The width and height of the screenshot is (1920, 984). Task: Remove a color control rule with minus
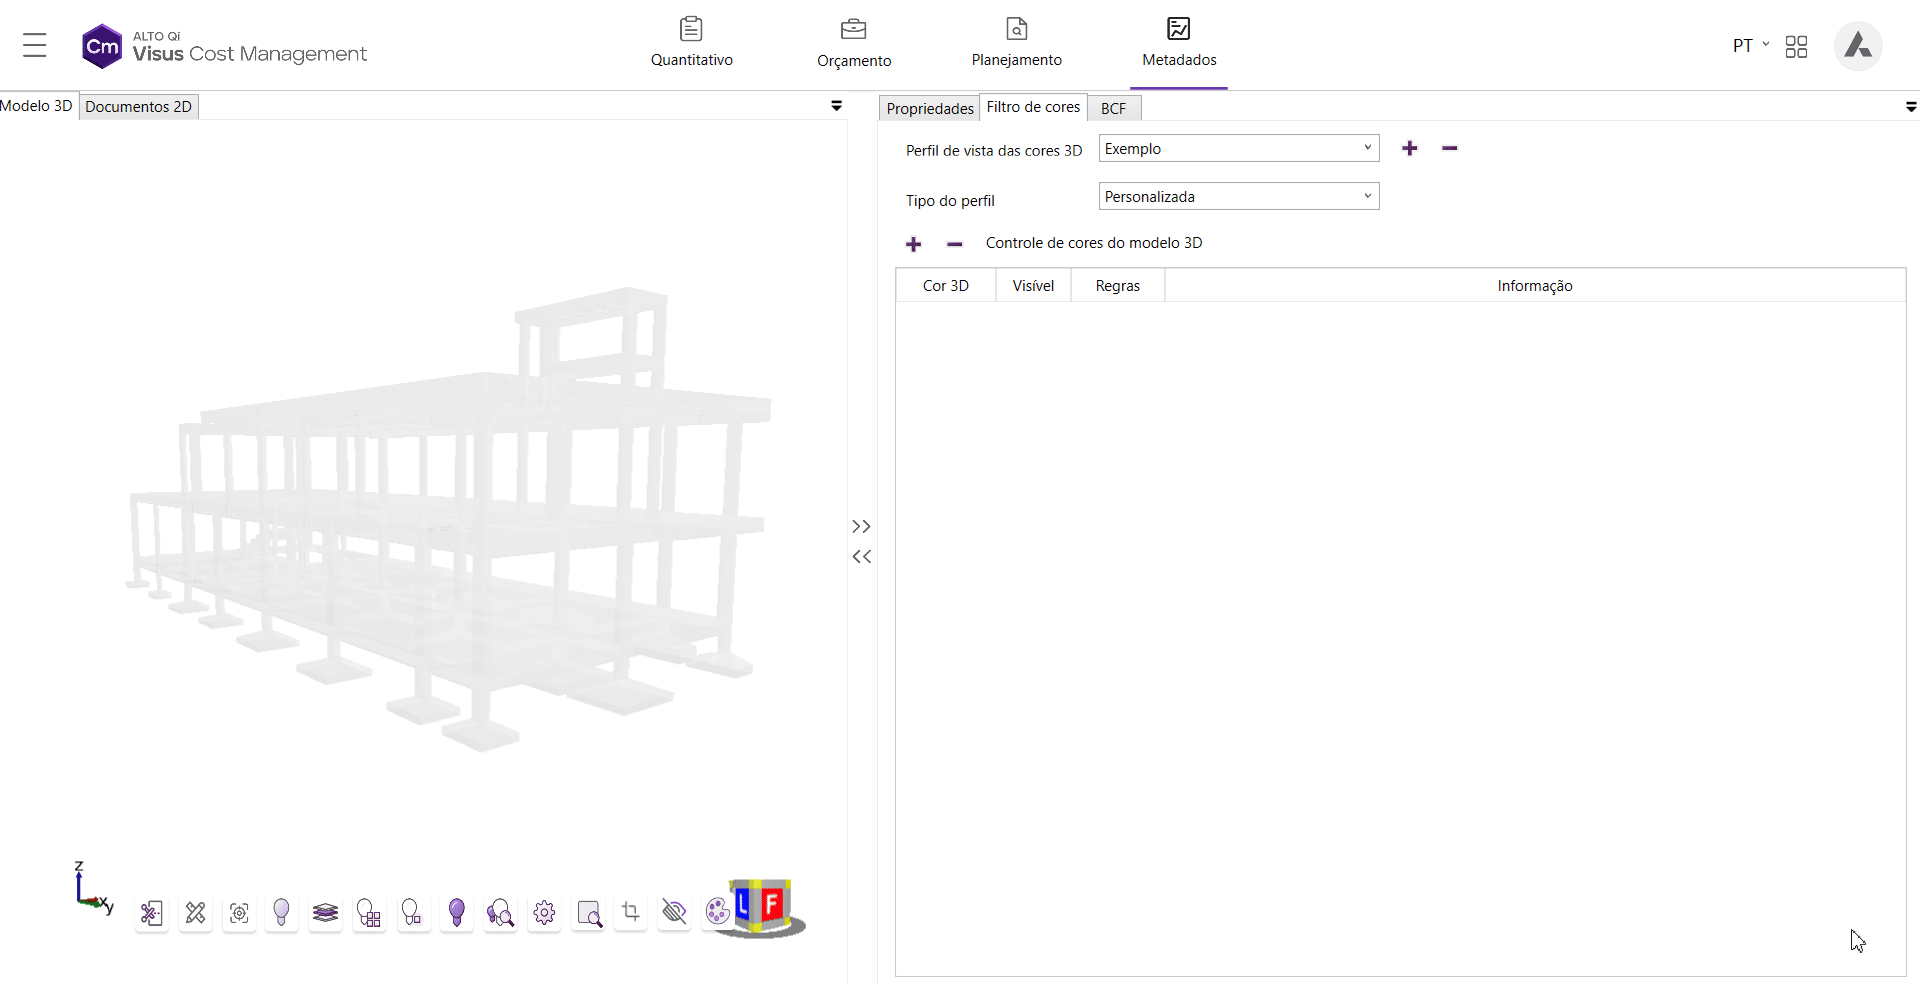pos(954,244)
